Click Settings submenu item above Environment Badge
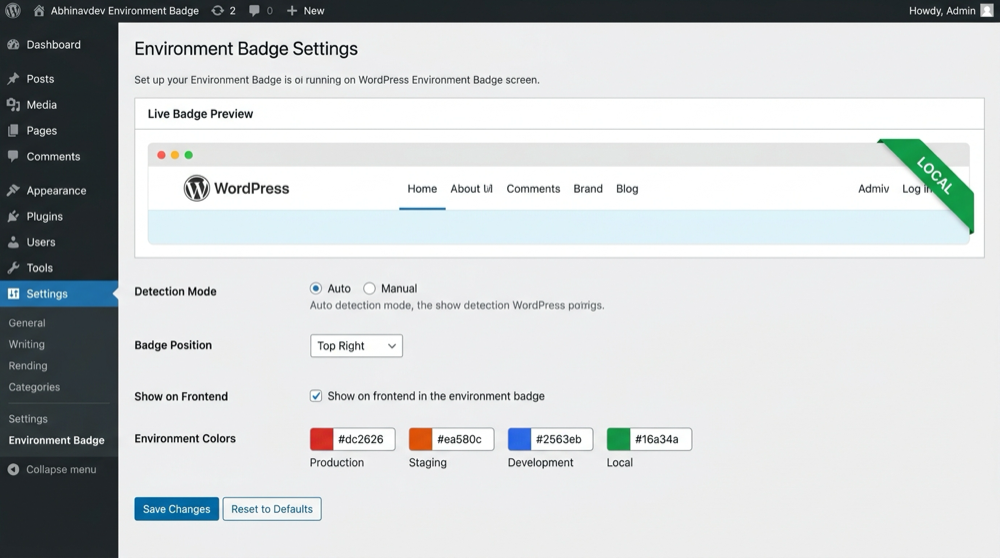 point(28,419)
